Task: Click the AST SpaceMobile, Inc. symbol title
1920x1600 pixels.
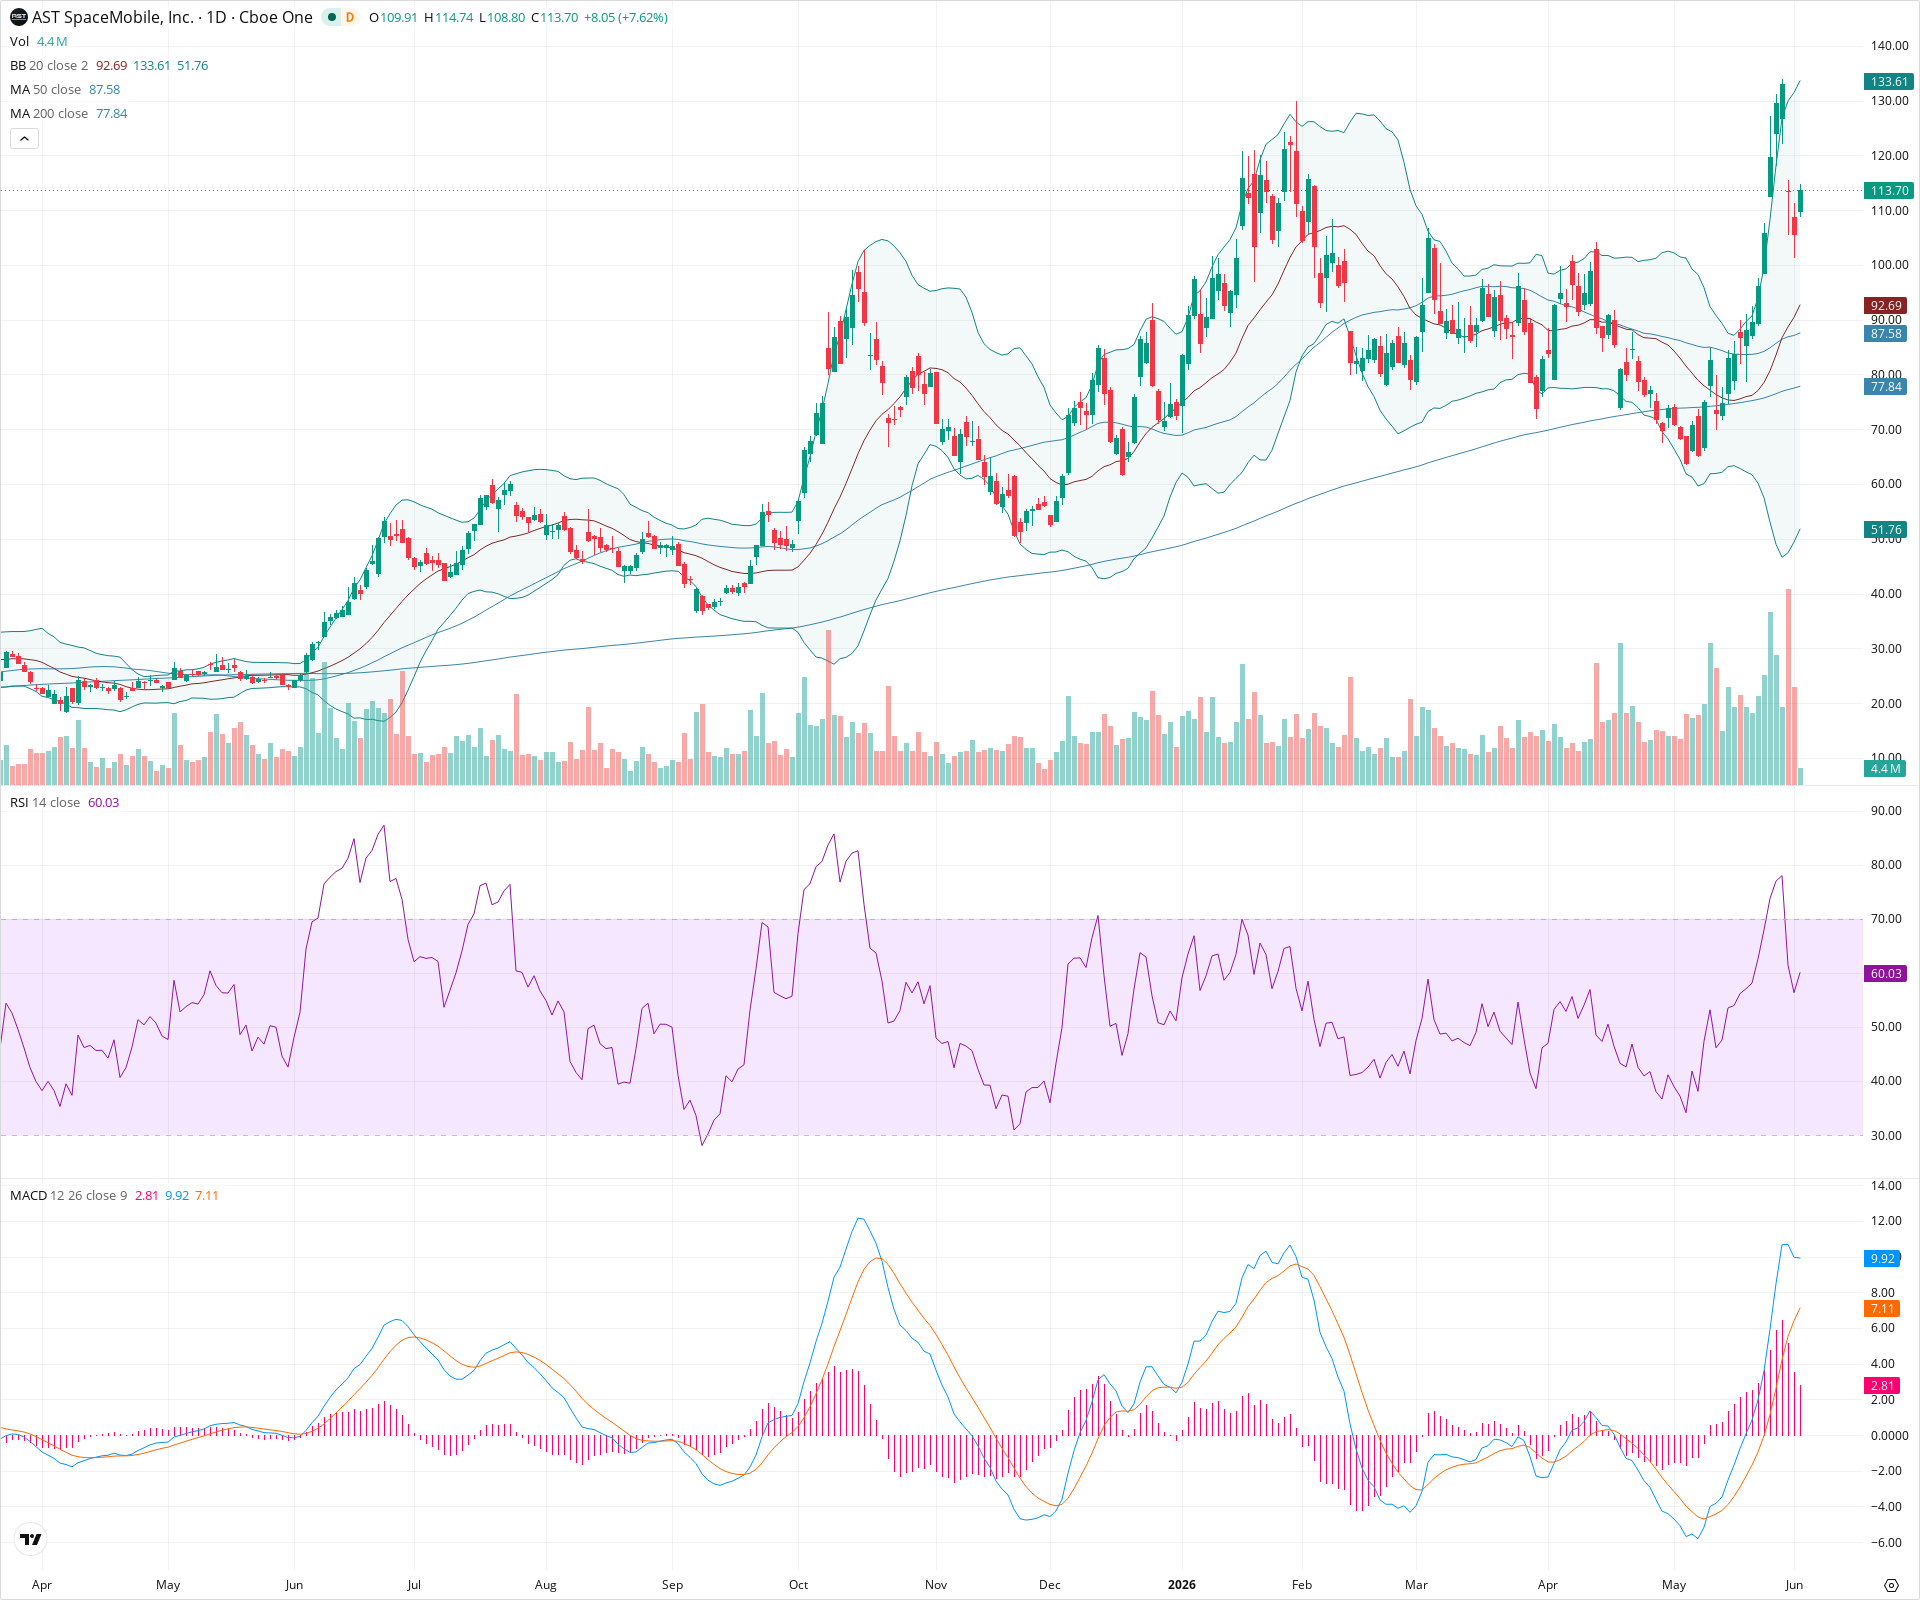Action: (x=113, y=17)
